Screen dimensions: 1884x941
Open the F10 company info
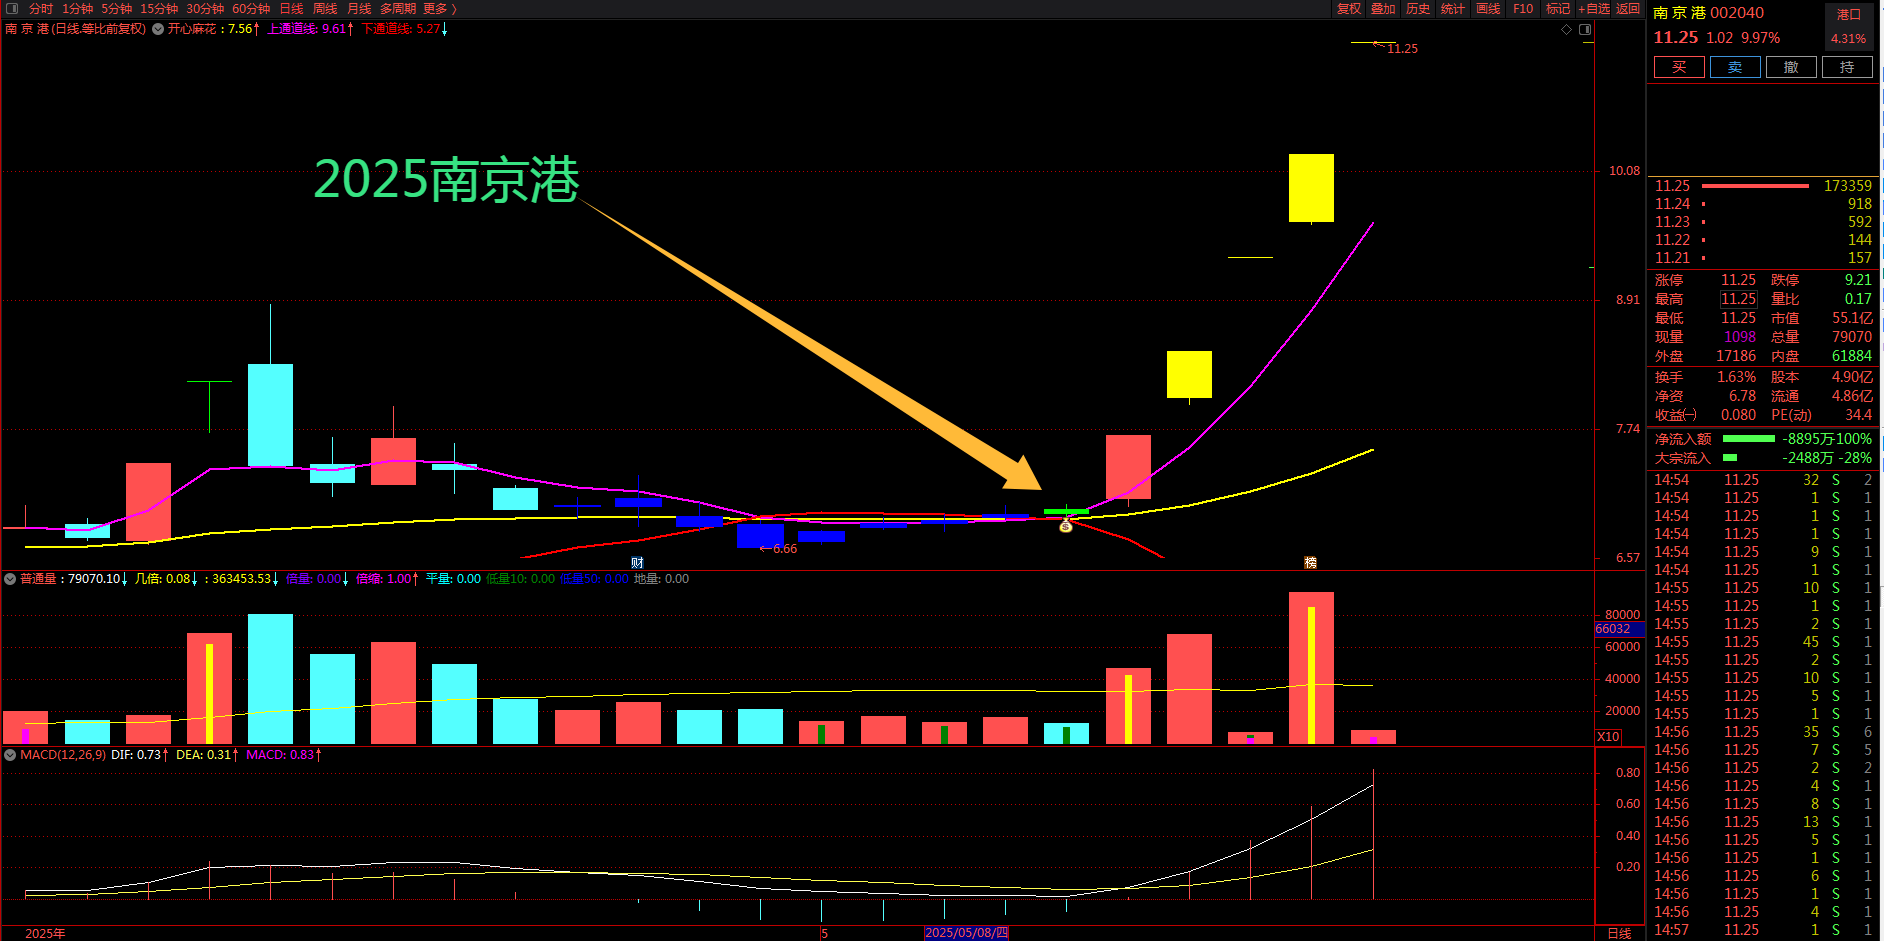coord(1523,8)
